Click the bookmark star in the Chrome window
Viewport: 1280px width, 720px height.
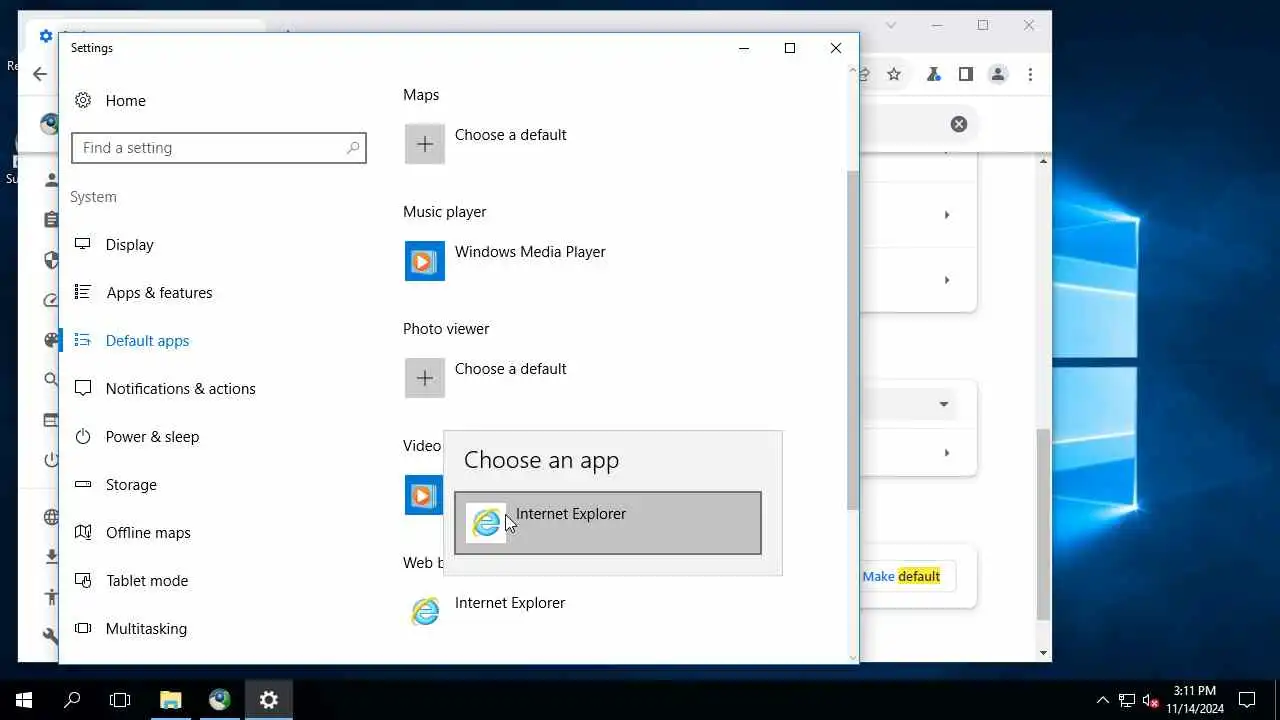click(x=894, y=74)
